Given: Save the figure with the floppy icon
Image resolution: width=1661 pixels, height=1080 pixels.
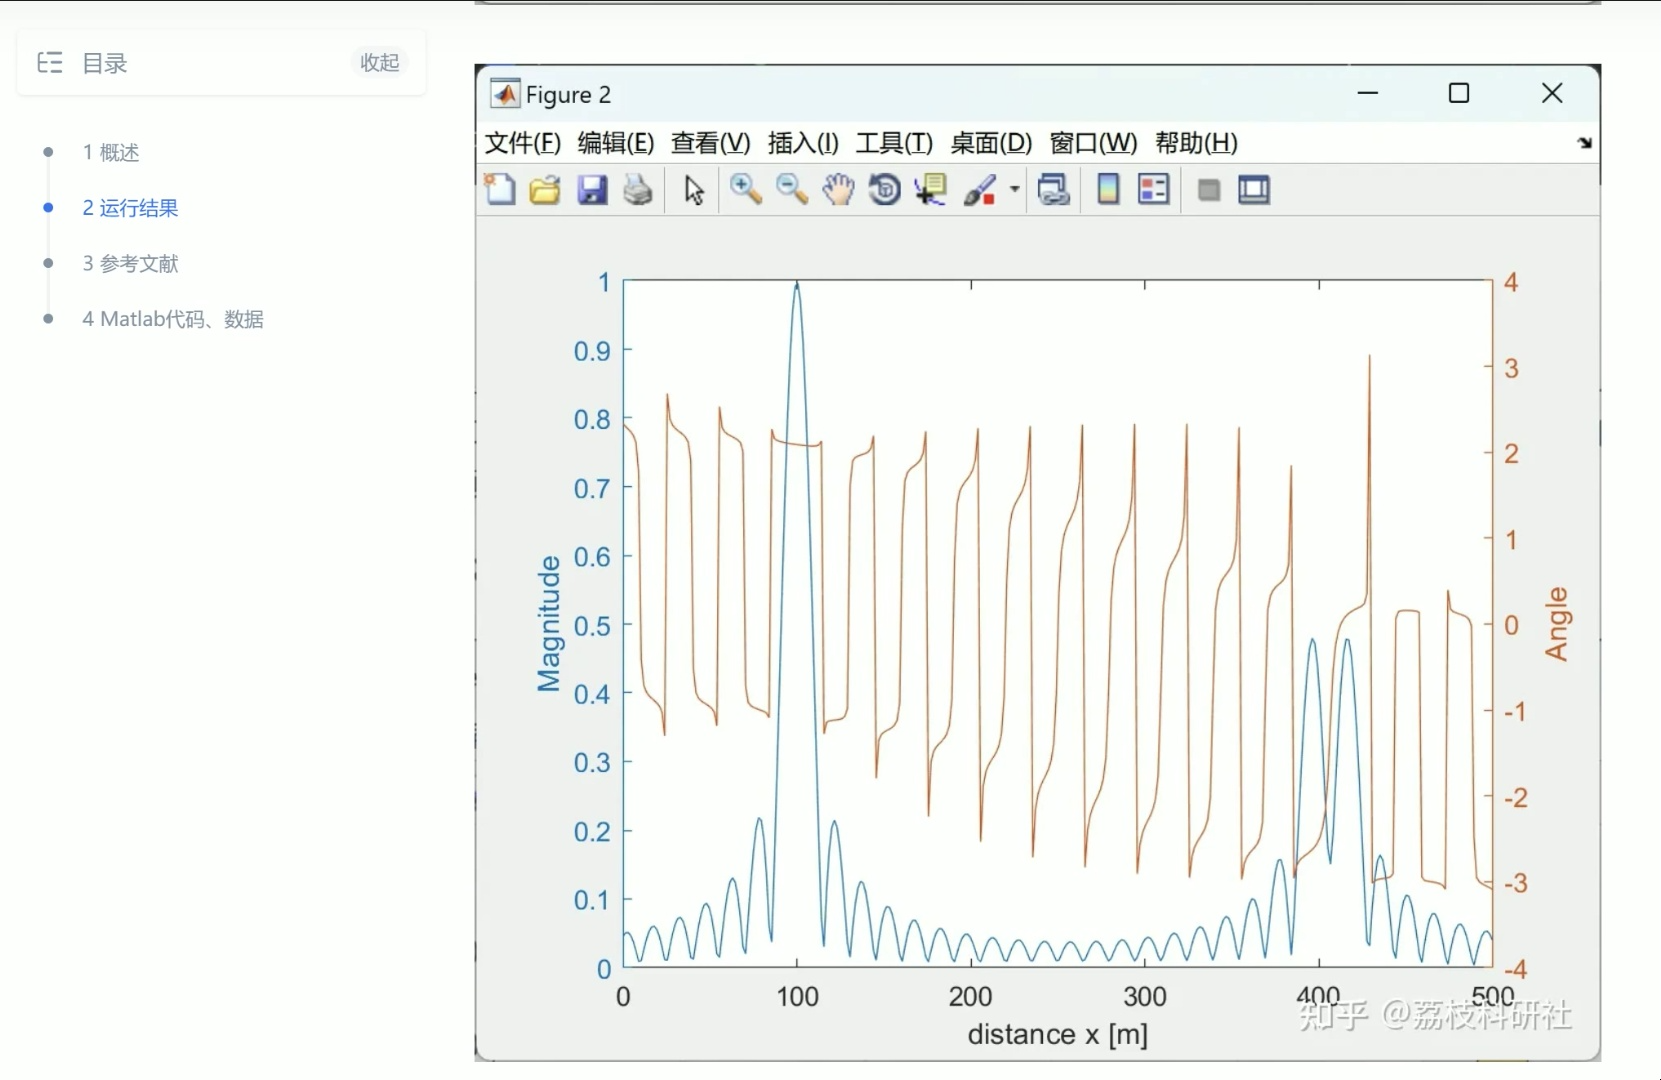Looking at the screenshot, I should point(592,189).
